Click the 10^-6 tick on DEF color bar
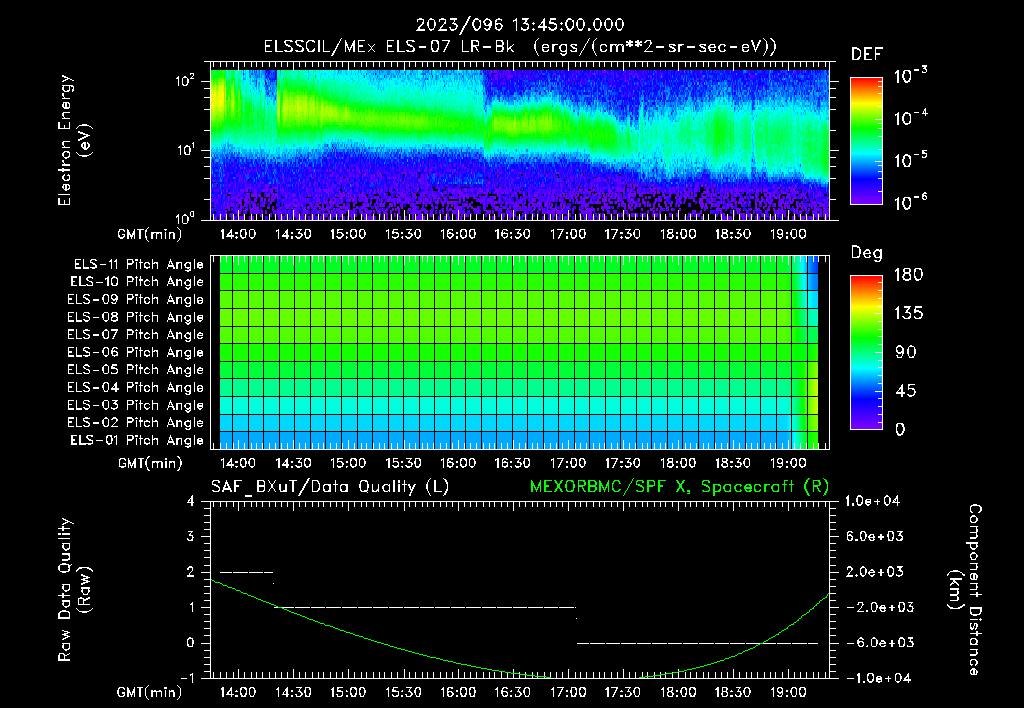The image size is (1024, 708). pos(910,202)
